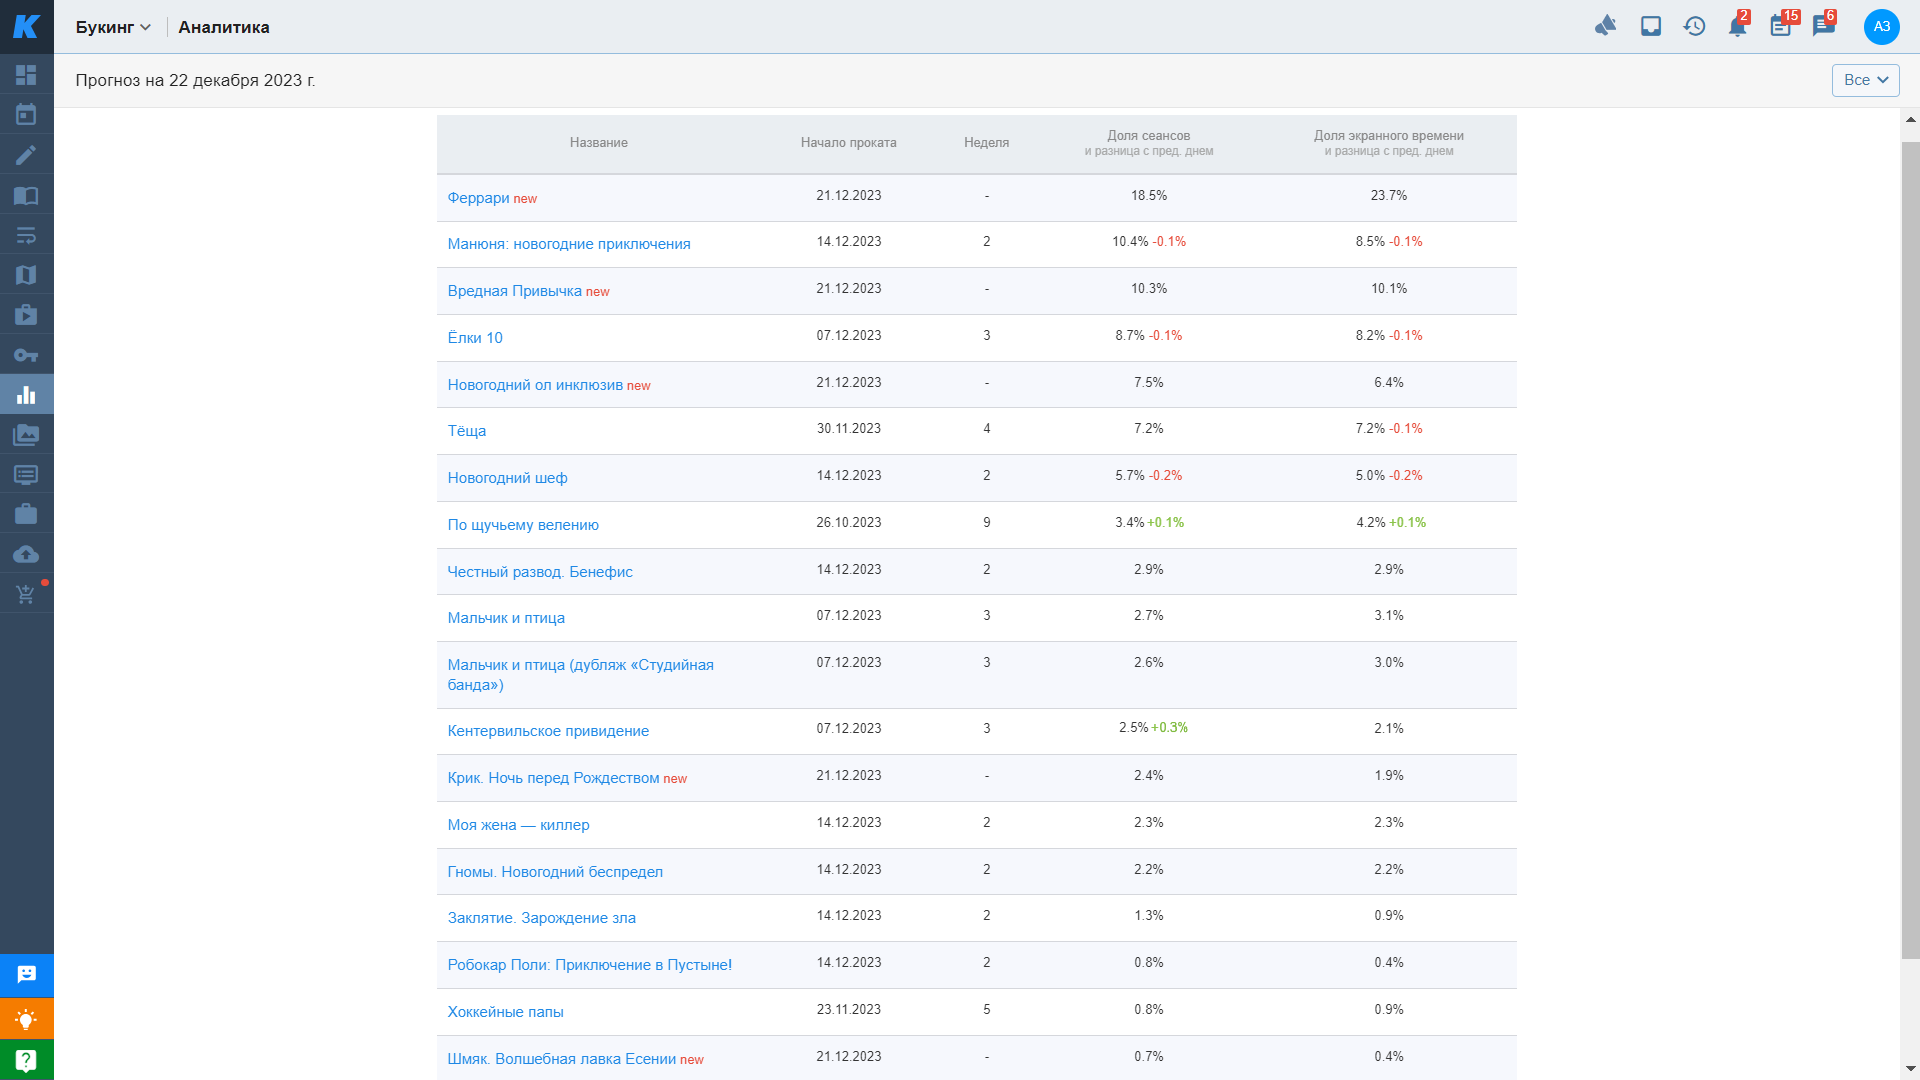
Task: Open the Феррари film link
Action: coord(478,198)
